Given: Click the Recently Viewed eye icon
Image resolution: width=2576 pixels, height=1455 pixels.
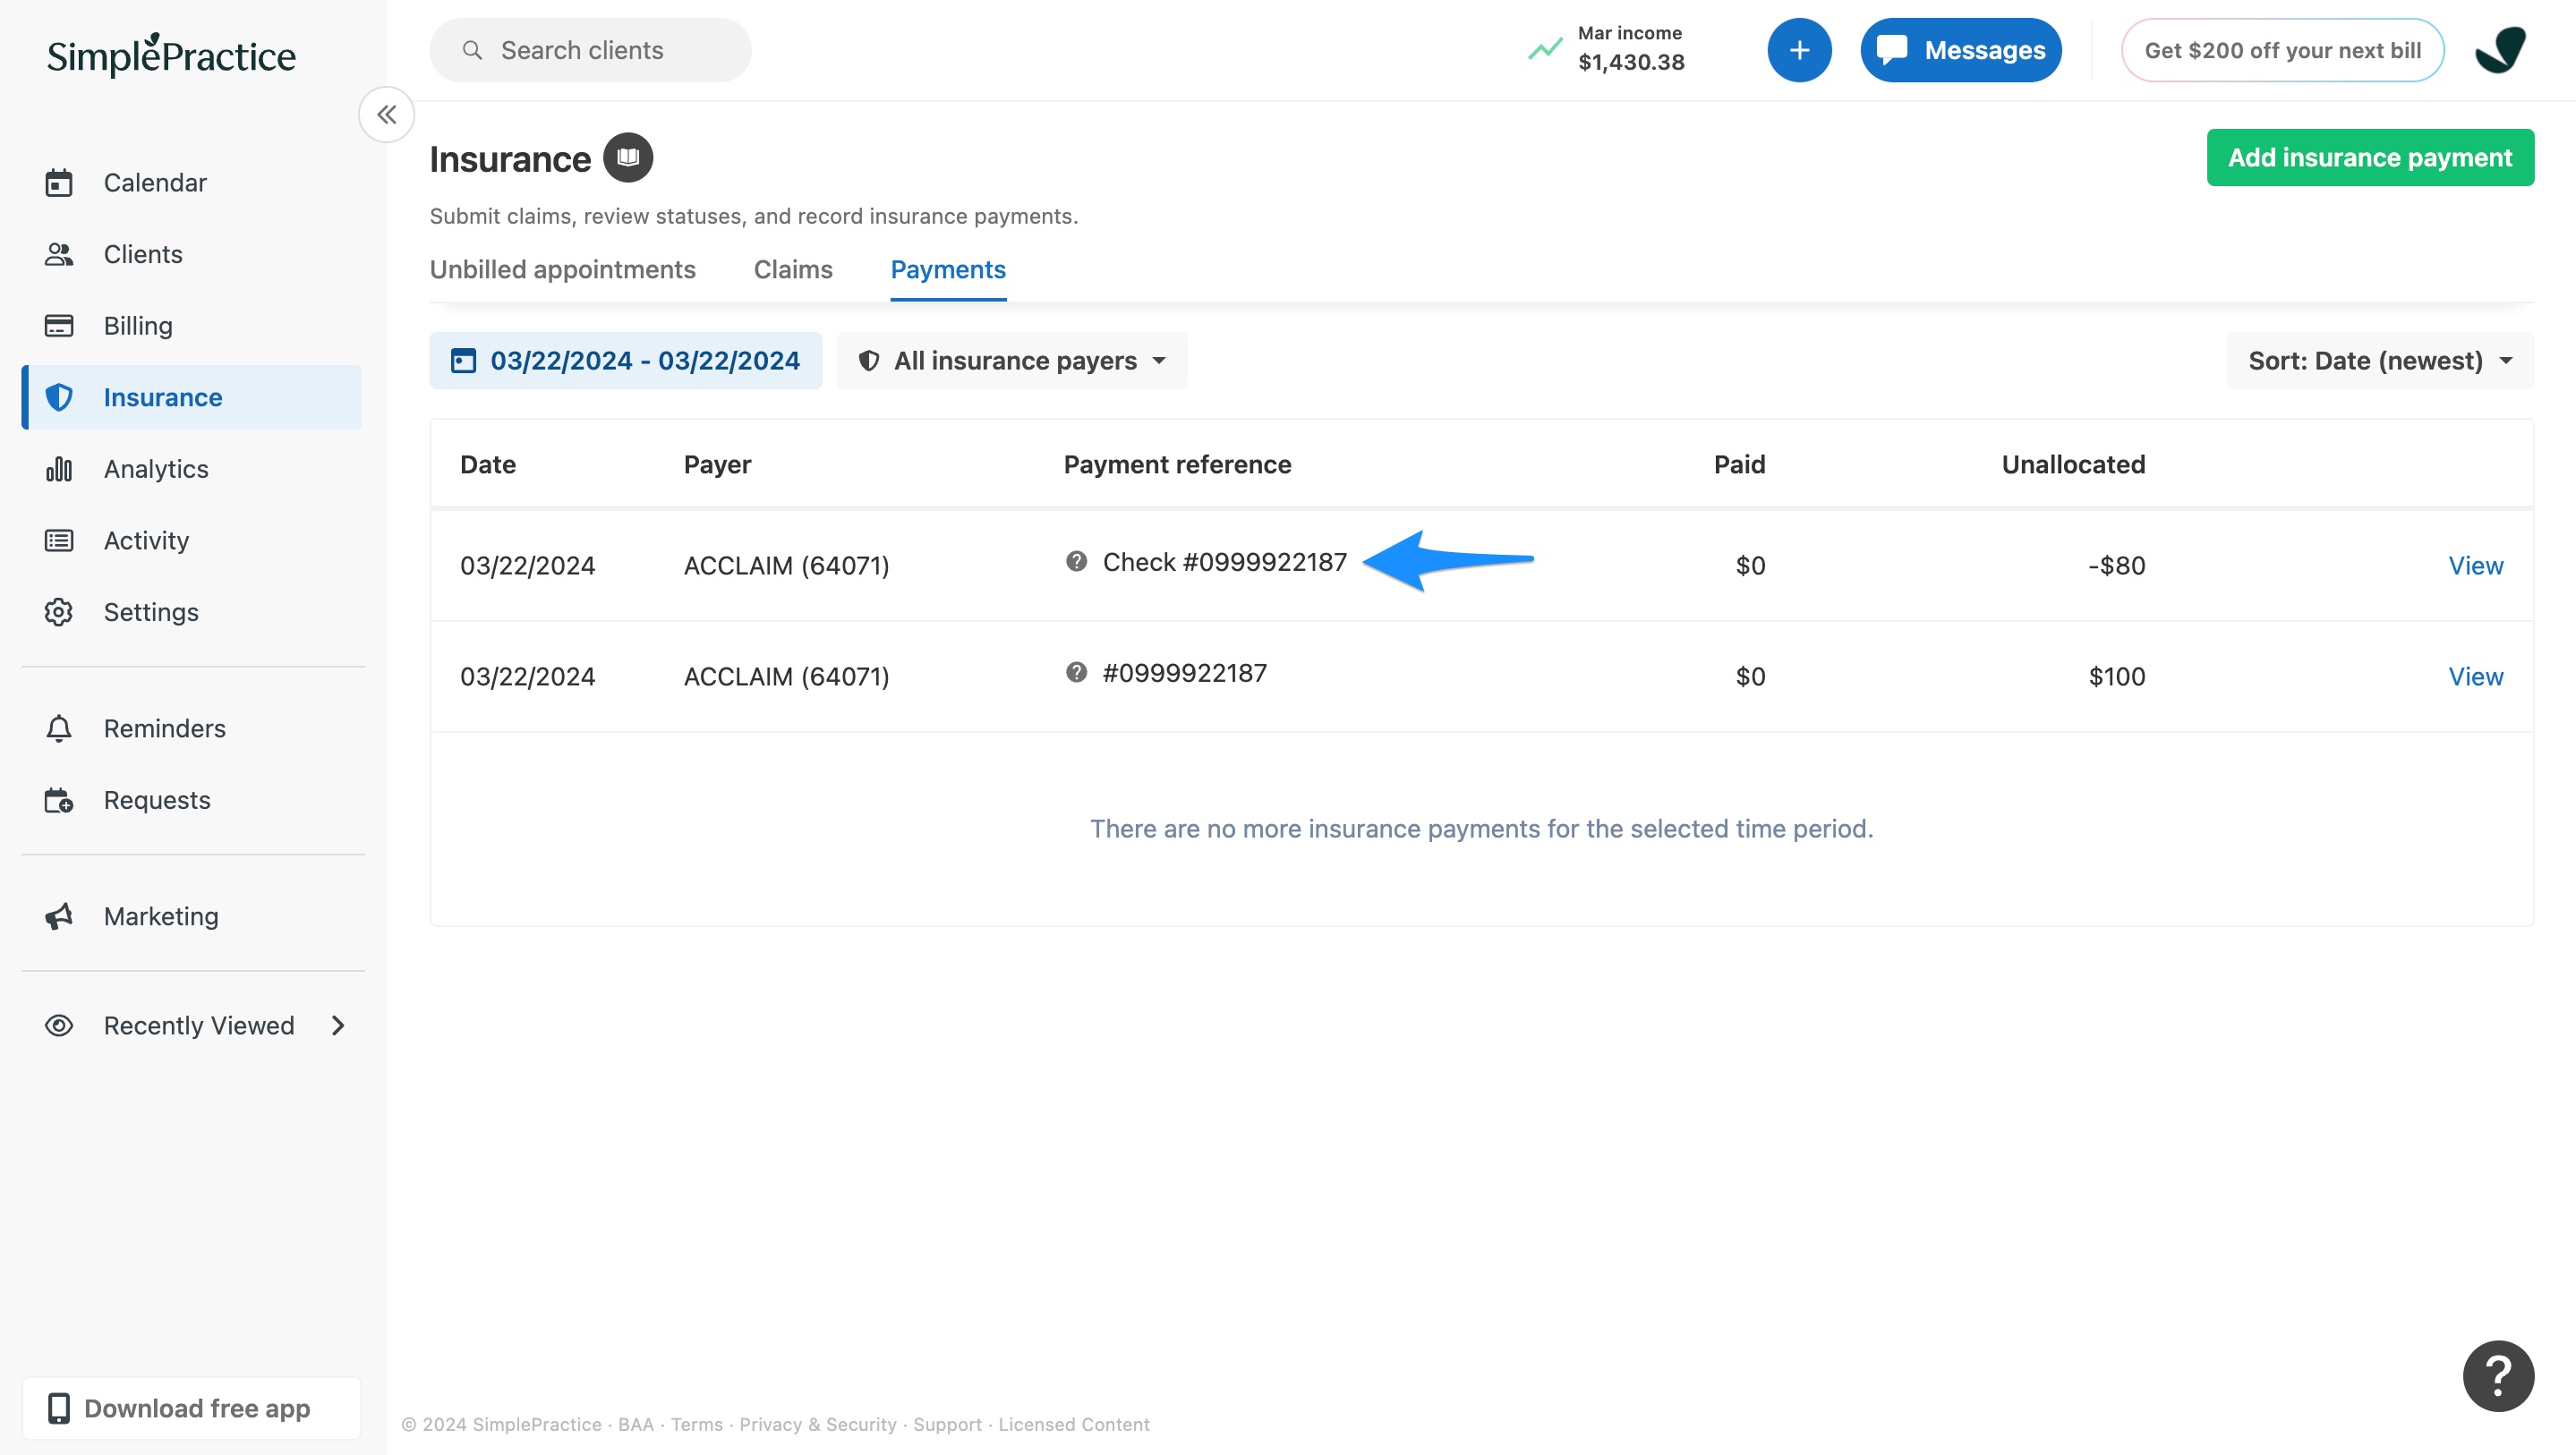Looking at the screenshot, I should tap(59, 1026).
